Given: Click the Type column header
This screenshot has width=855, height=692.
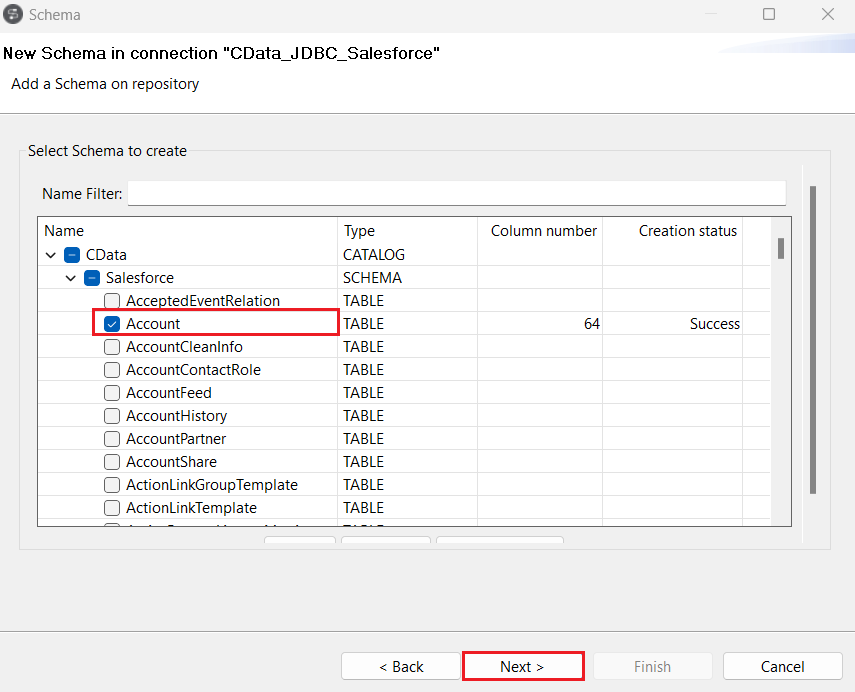Looking at the screenshot, I should coord(407,231).
